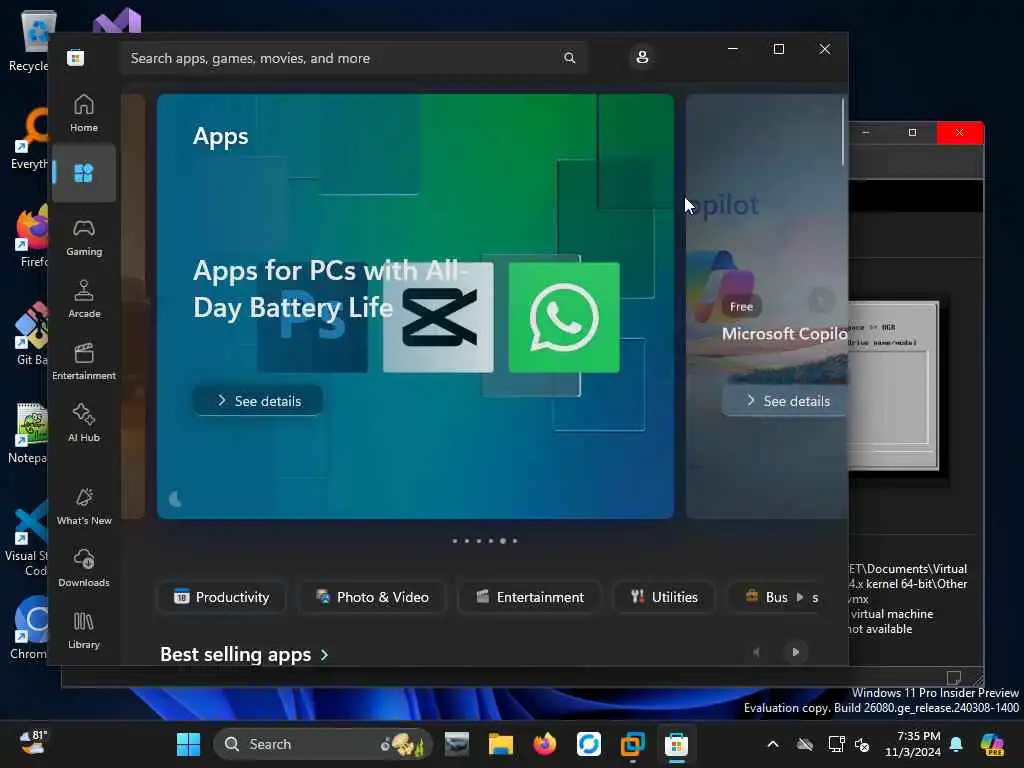Go to next best selling apps page
This screenshot has height=768, width=1024.
[x=795, y=652]
